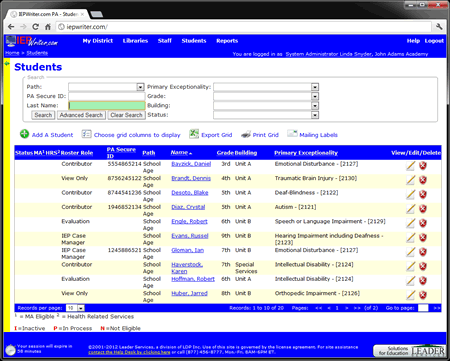Delete the Diaz, Crystal record with red icon
Screen dimensions: 450x361
(x=423, y=209)
